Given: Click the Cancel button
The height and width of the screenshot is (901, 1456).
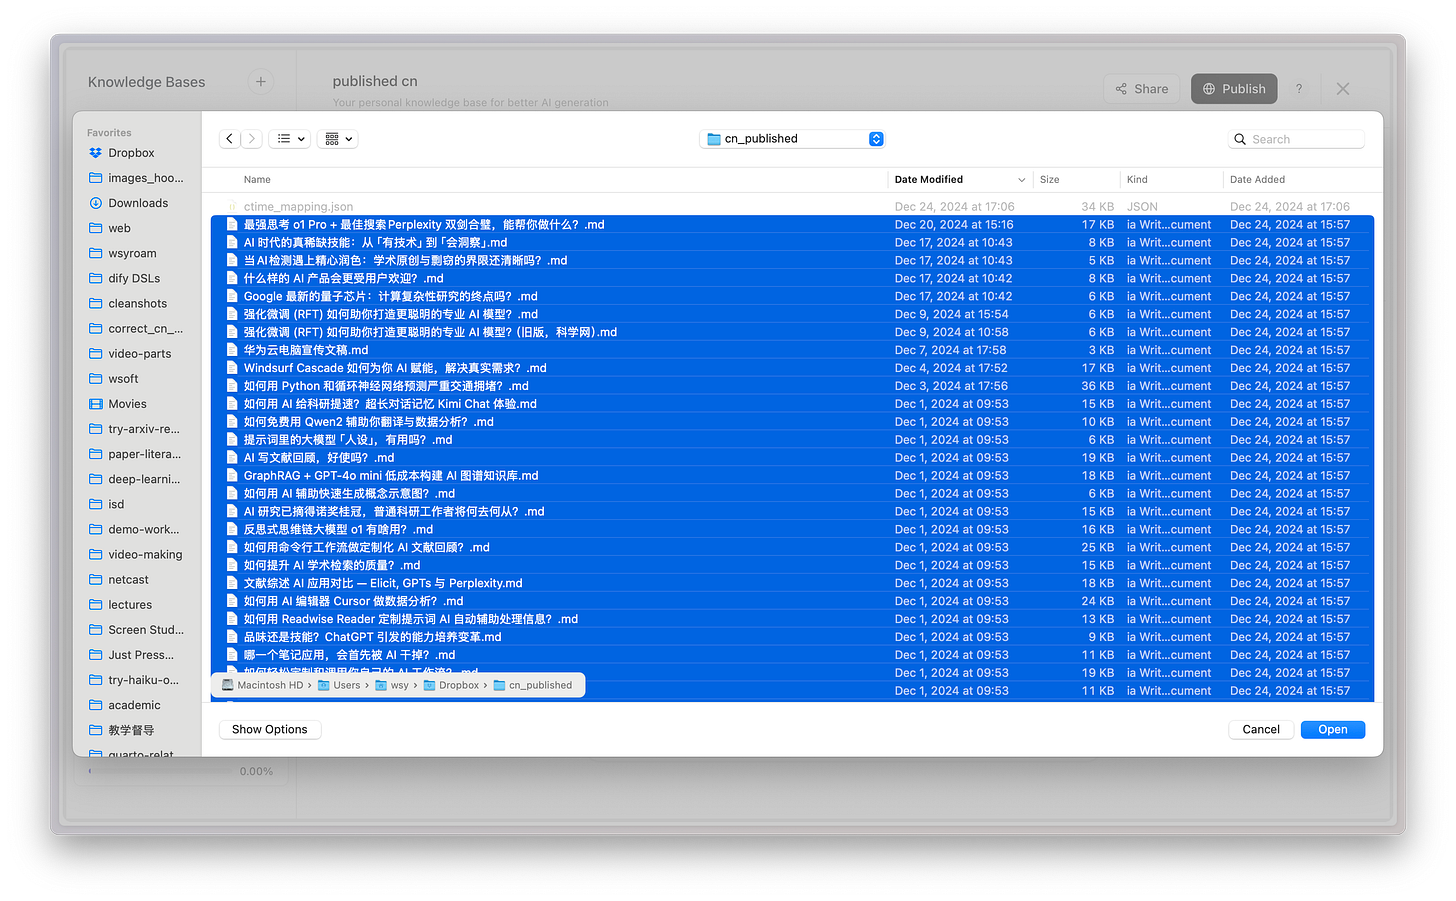Looking at the screenshot, I should pos(1260,730).
